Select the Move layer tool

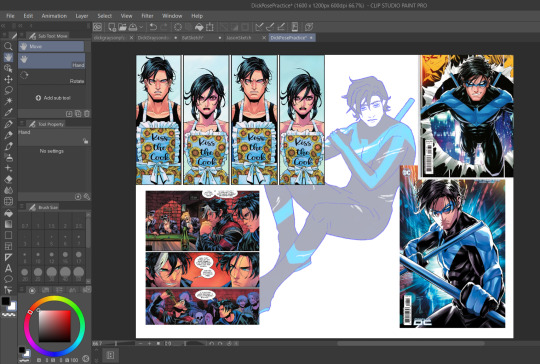point(8,79)
